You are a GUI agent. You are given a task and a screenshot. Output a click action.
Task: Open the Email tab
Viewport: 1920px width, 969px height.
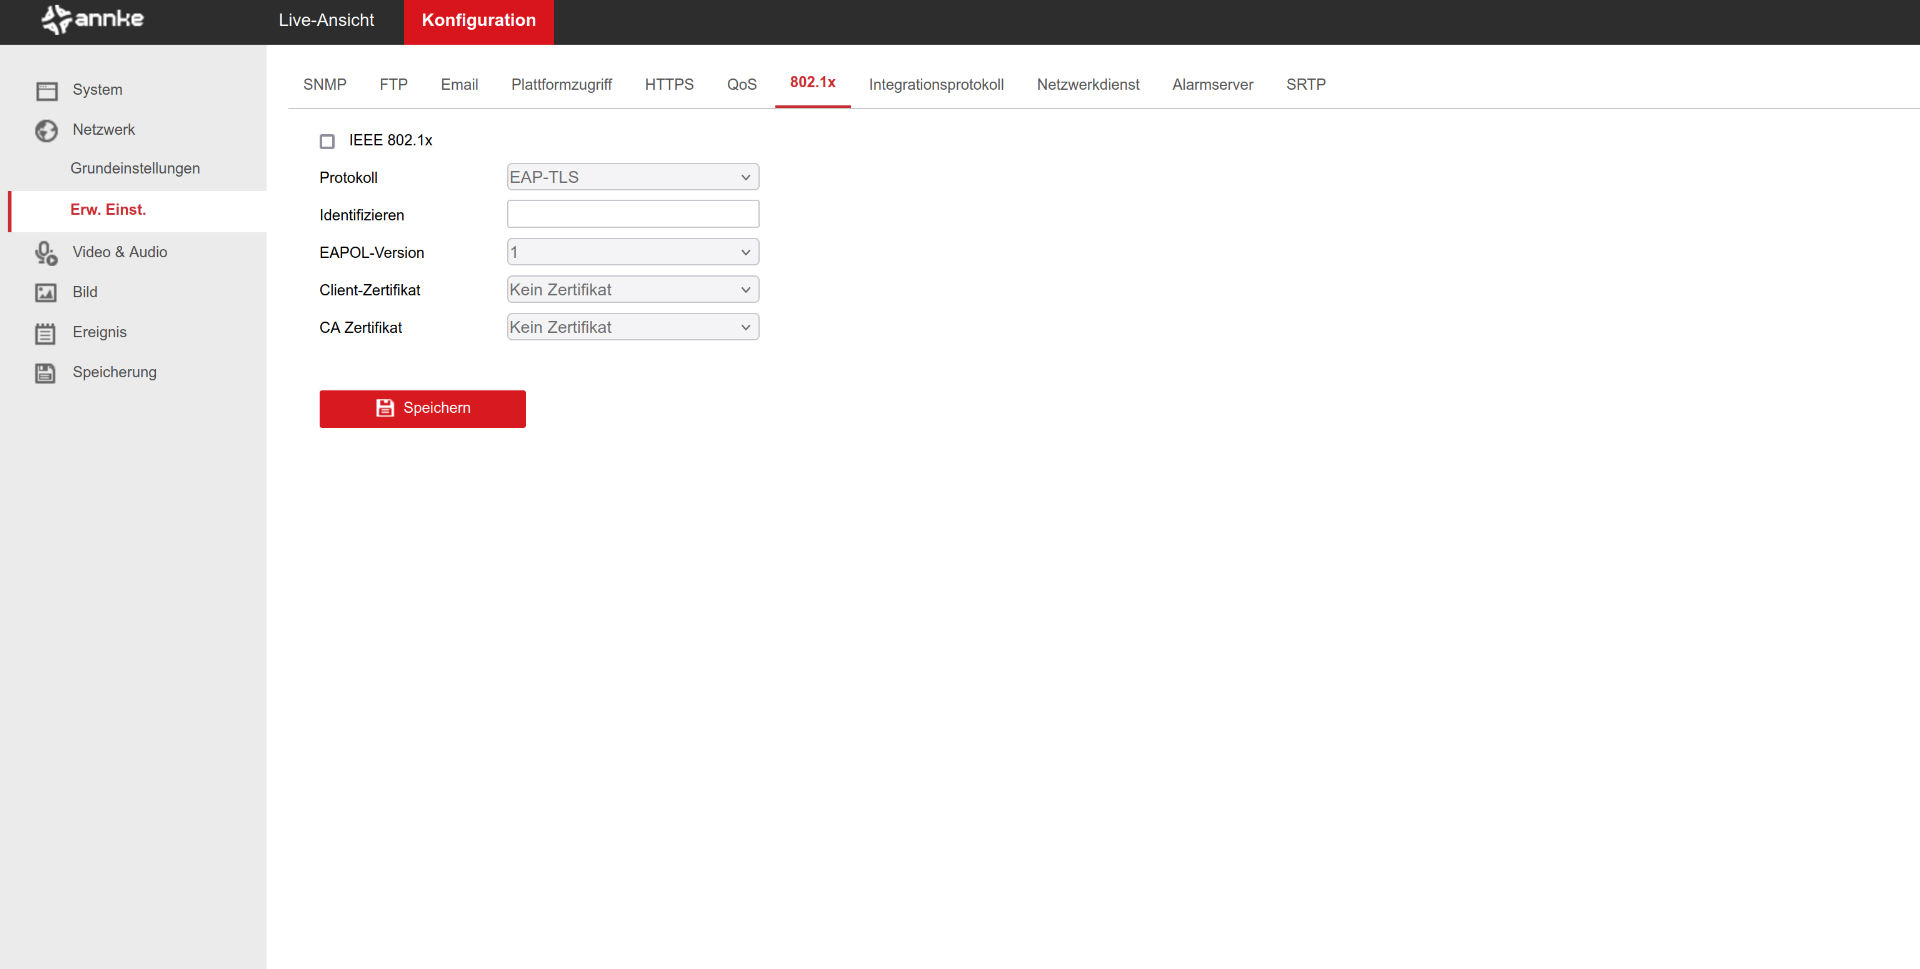[460, 85]
